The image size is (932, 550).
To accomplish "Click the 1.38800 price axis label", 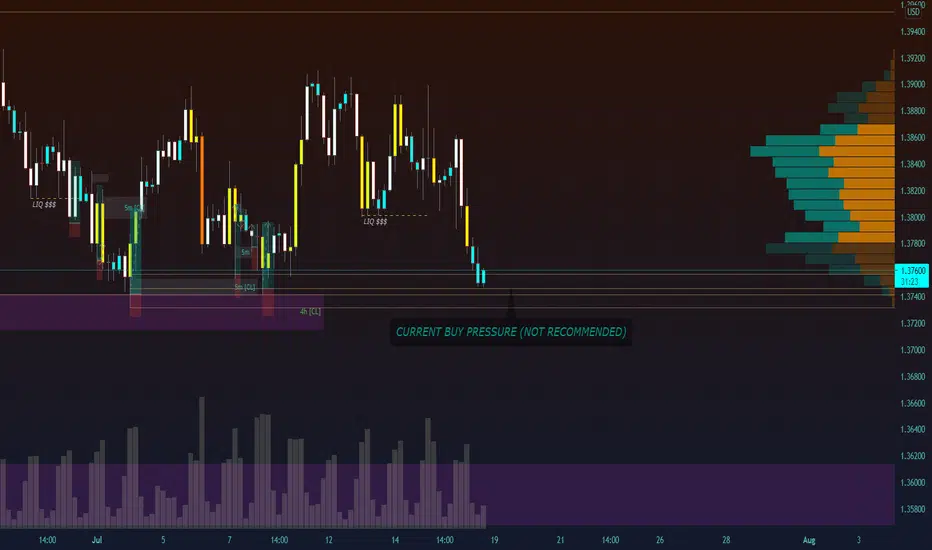I will [x=912, y=111].
